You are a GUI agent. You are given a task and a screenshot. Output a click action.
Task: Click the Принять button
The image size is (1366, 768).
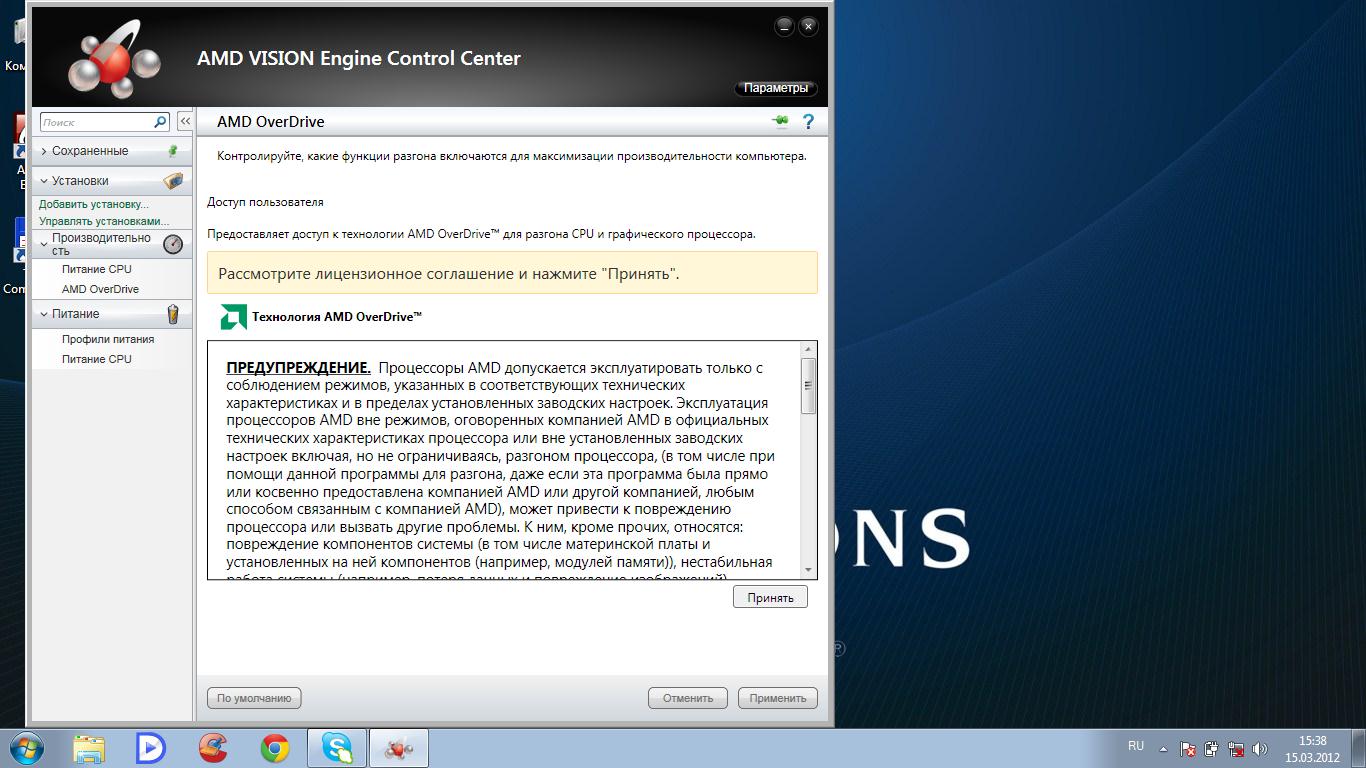point(770,597)
